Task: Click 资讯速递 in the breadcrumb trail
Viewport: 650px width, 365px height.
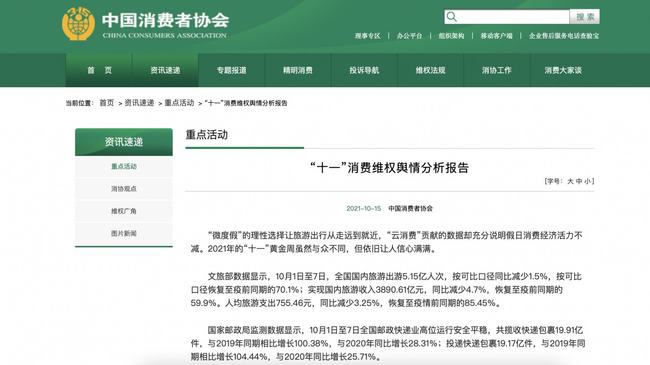Action: tap(139, 102)
